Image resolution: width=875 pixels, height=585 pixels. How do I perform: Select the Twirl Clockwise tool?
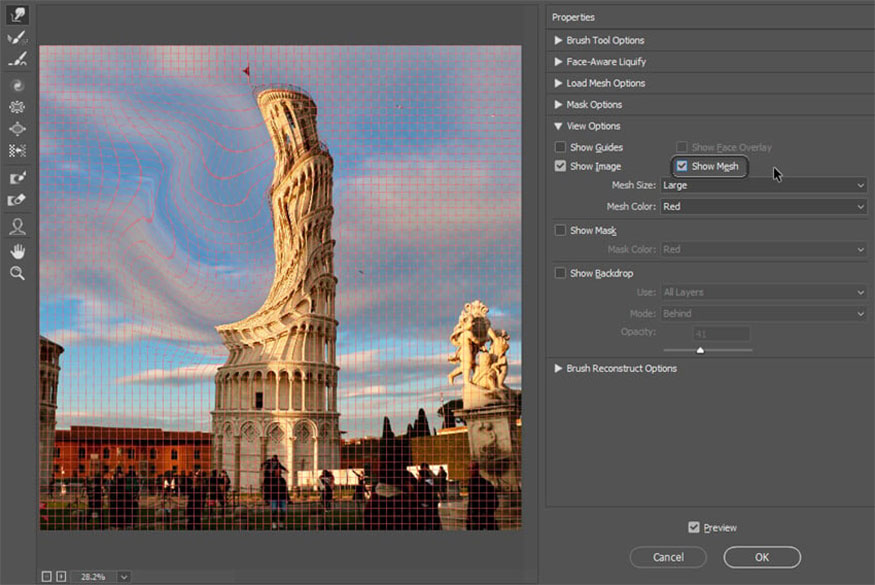click(17, 86)
